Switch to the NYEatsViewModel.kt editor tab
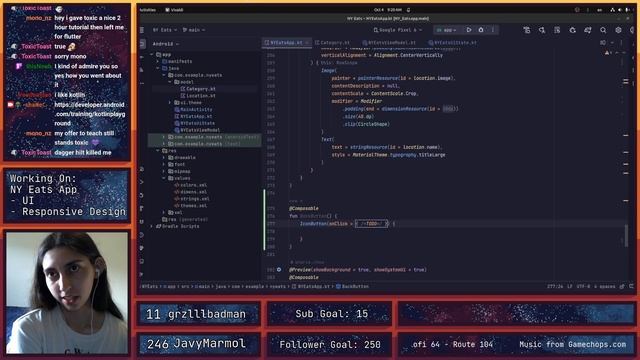 tap(389, 42)
